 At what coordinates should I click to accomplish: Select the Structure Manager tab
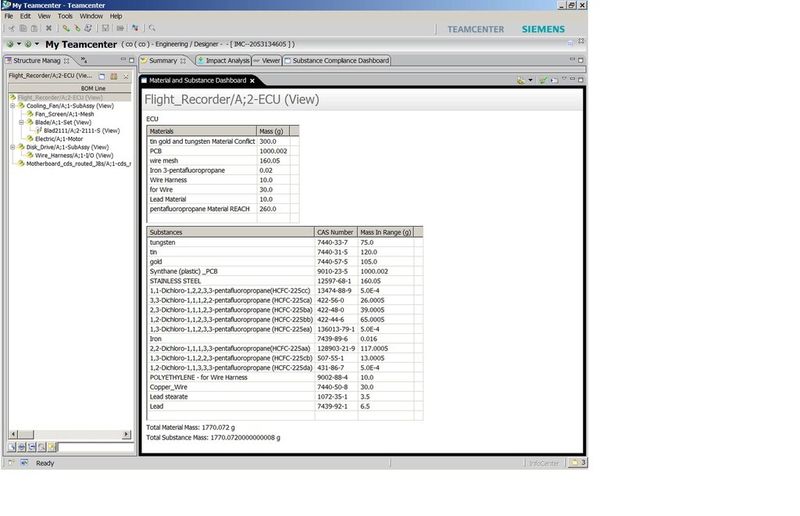[x=37, y=60]
